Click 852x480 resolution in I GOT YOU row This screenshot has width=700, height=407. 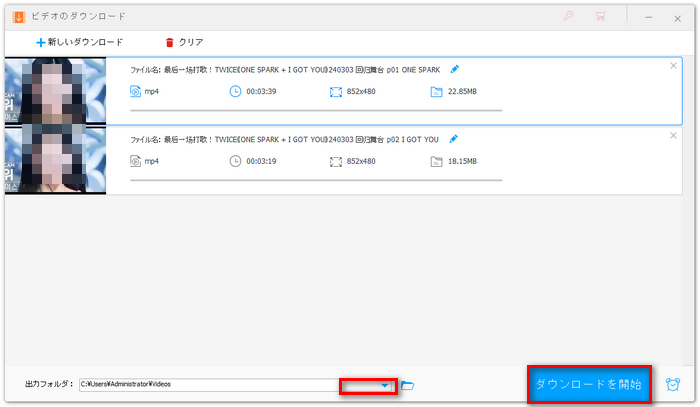pos(361,161)
